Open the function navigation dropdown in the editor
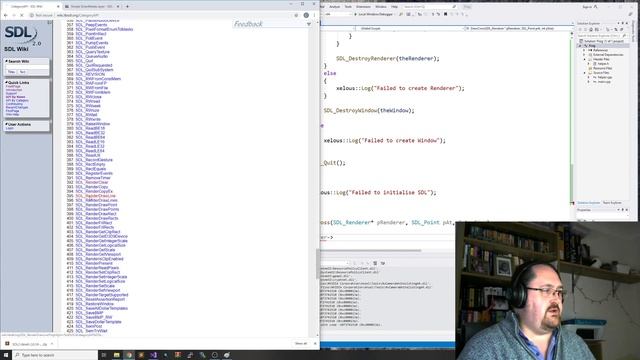Screen dimensions: 640x360 coord(518,29)
